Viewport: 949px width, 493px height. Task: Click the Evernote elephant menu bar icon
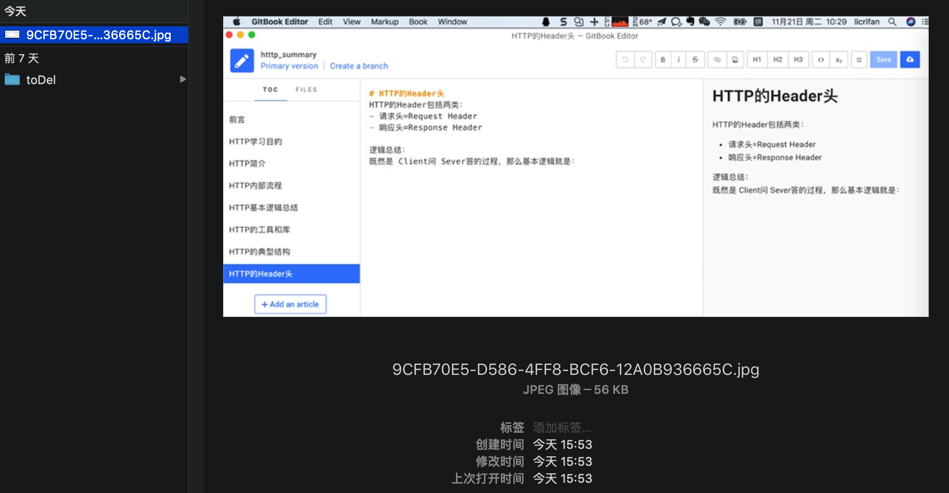[690, 22]
